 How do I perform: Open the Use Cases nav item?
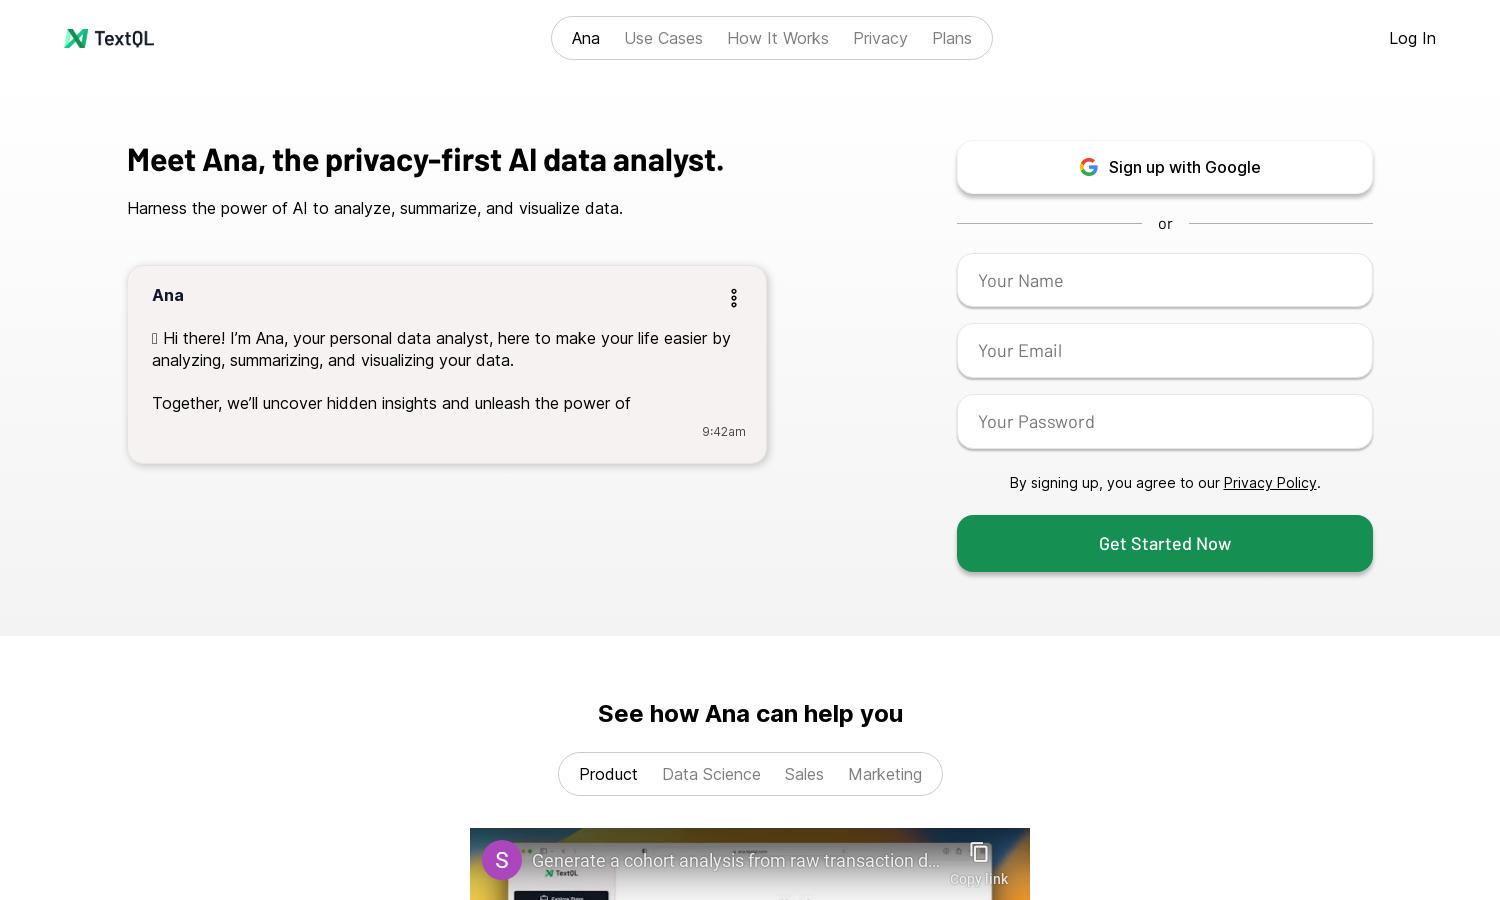[663, 38]
